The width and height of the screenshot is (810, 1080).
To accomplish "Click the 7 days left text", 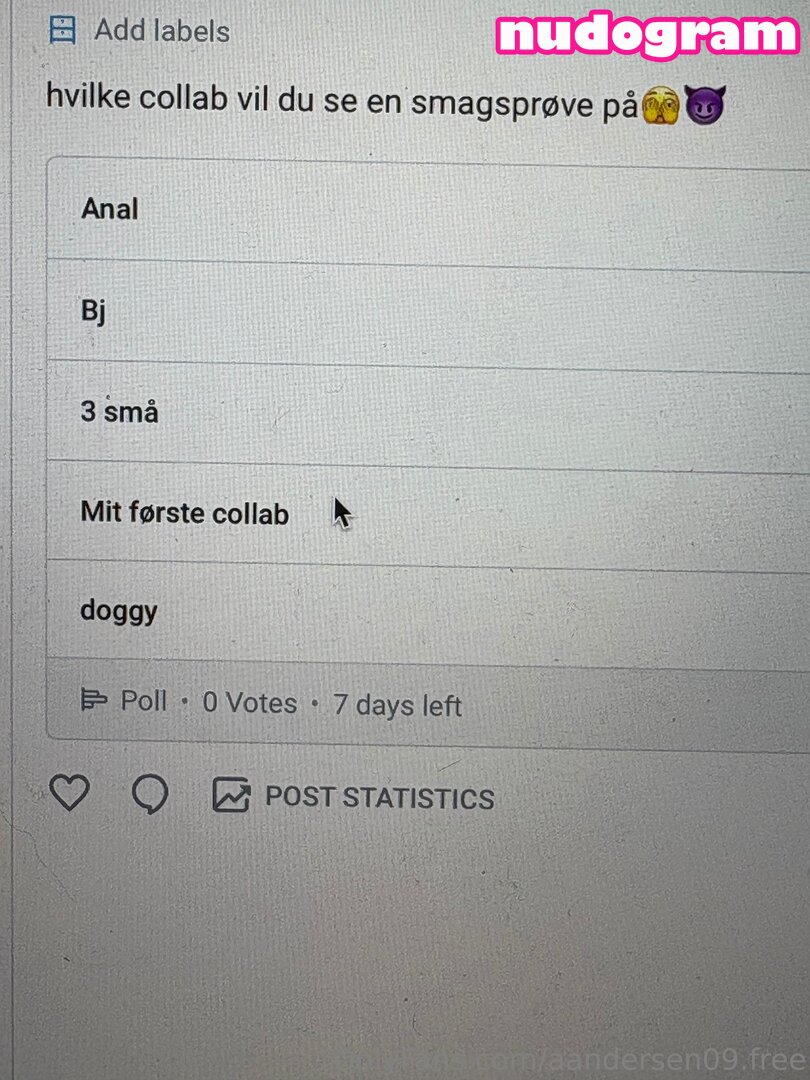I will coord(397,705).
